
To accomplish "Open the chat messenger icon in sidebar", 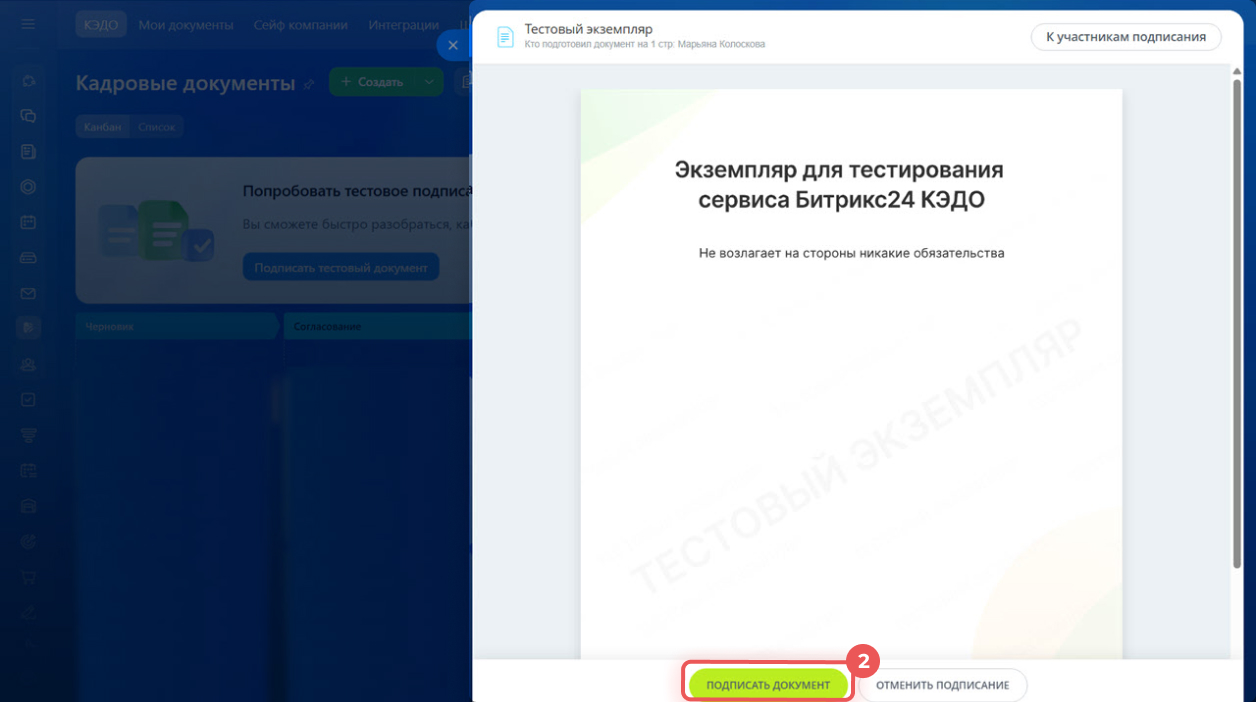I will coord(28,115).
